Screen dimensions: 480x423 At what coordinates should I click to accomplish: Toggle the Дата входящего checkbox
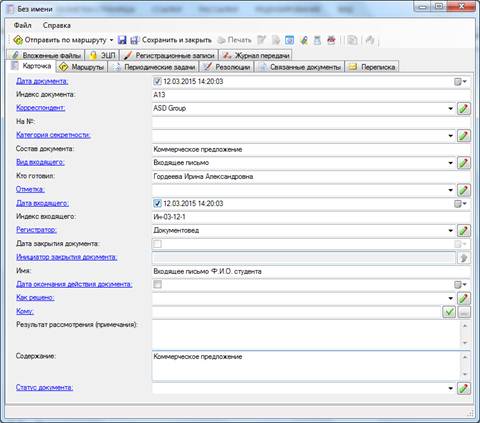157,203
